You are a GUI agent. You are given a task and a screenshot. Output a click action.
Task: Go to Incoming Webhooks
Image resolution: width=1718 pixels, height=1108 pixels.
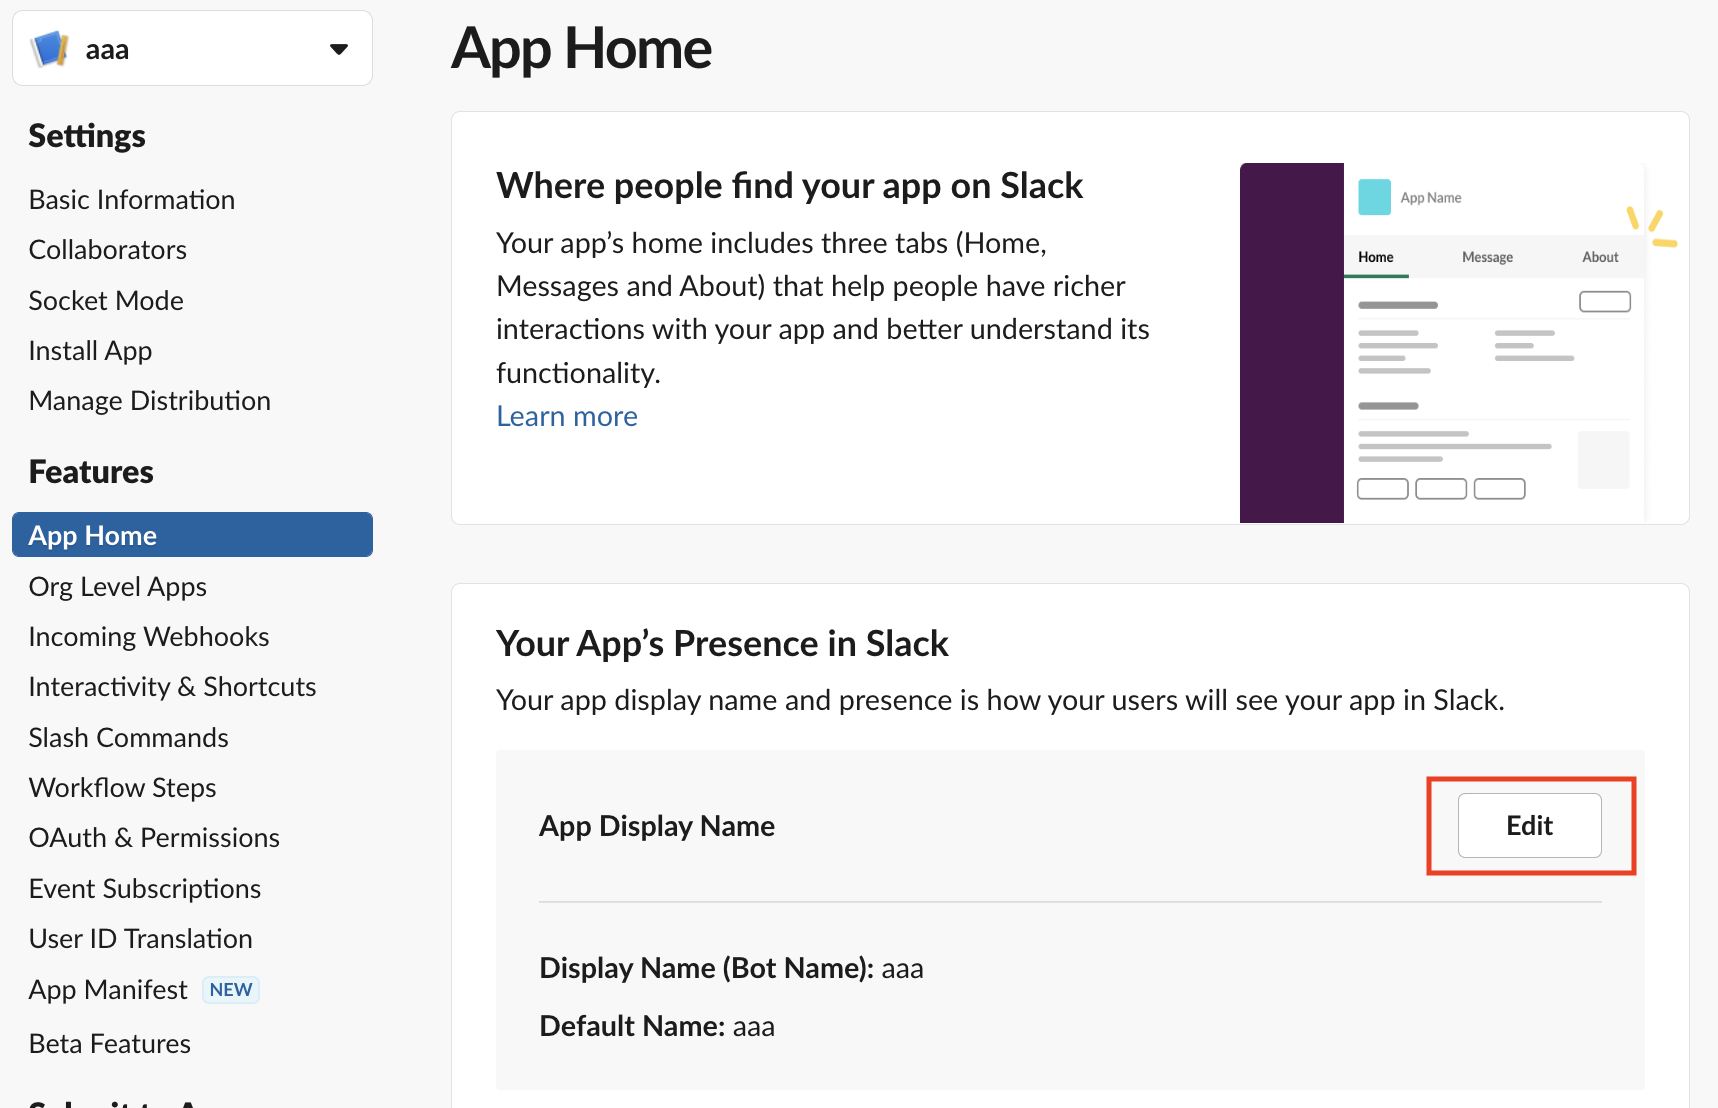[148, 637]
